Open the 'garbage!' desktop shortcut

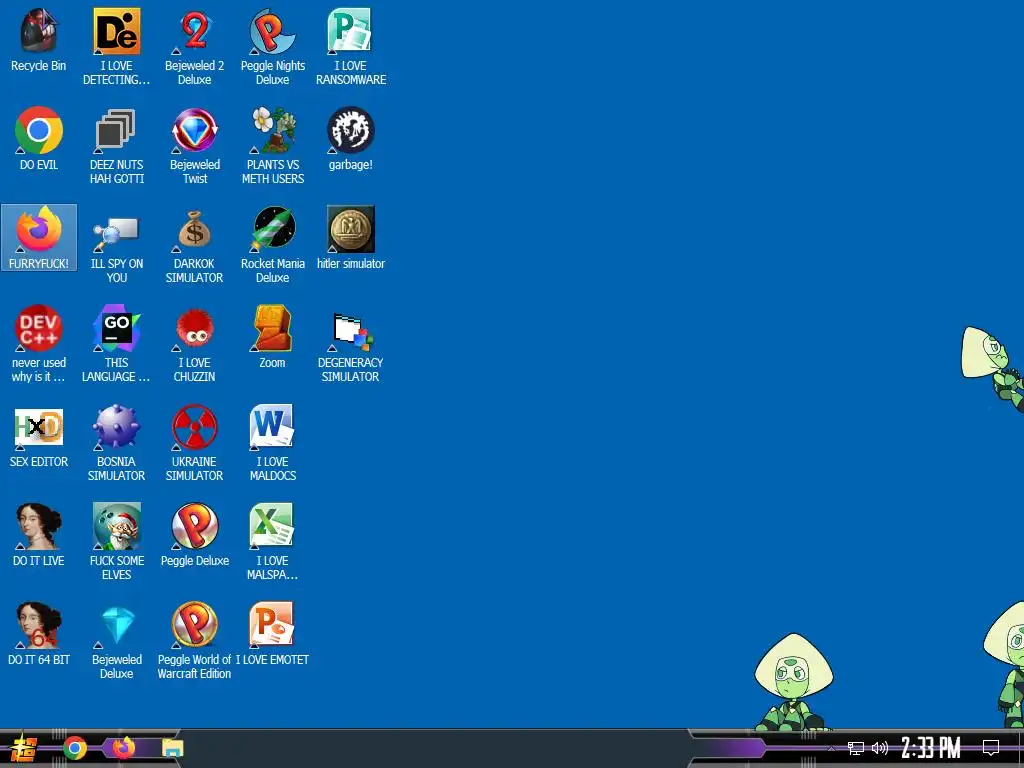pyautogui.click(x=351, y=139)
